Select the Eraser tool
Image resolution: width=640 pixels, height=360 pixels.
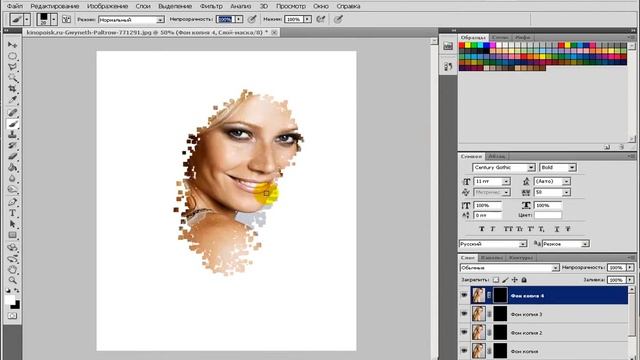pyautogui.click(x=12, y=157)
